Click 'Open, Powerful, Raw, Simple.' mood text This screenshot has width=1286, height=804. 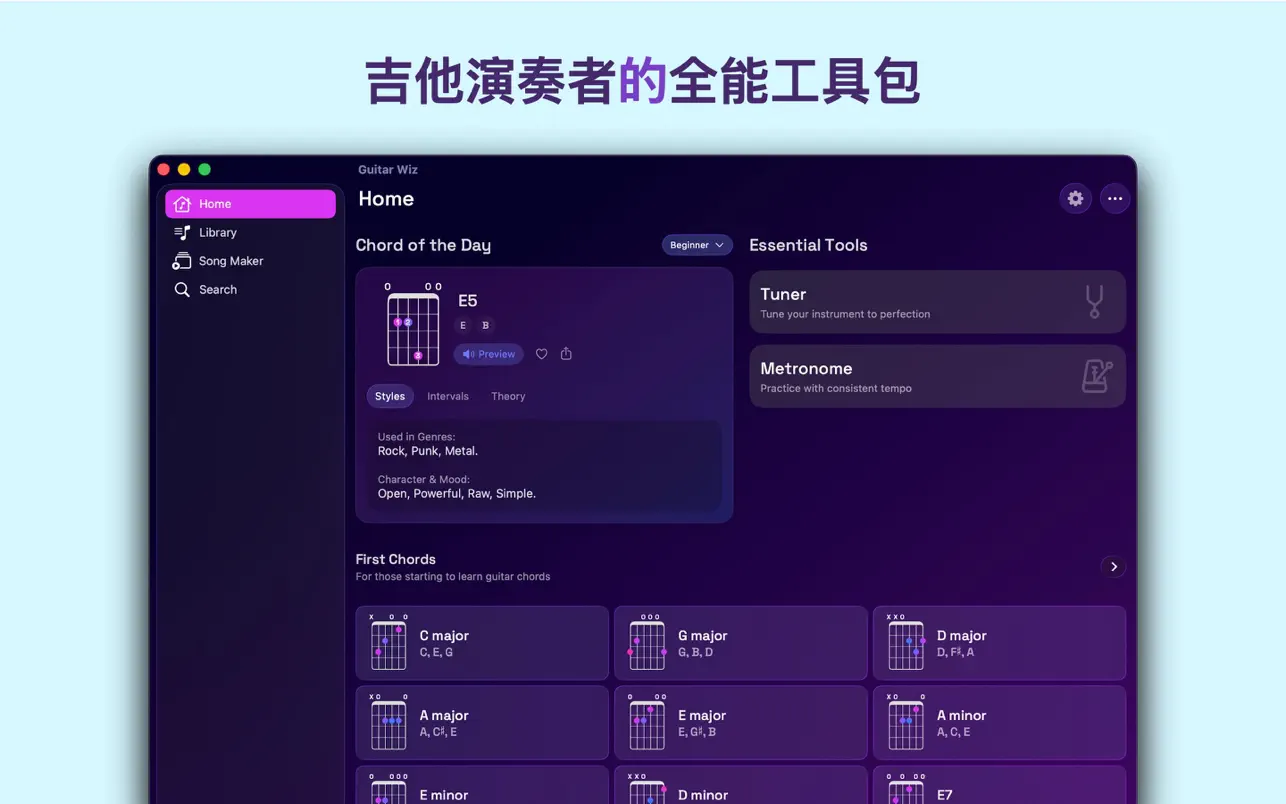coord(457,494)
